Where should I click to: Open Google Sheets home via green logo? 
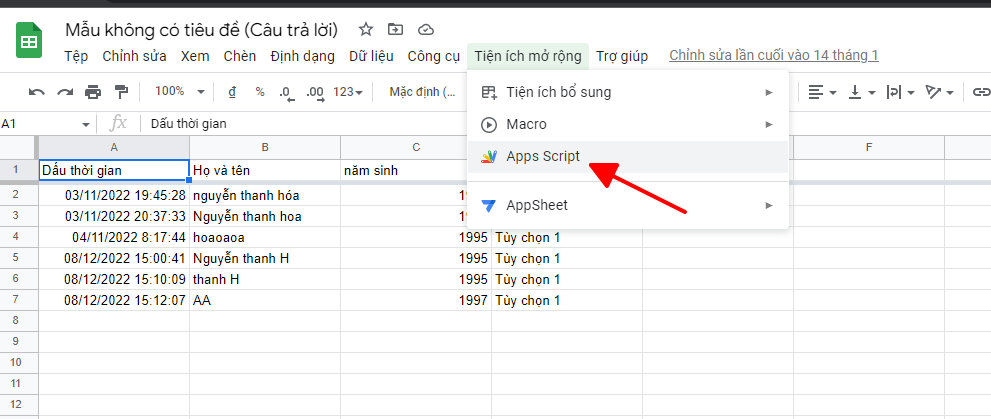[x=29, y=42]
